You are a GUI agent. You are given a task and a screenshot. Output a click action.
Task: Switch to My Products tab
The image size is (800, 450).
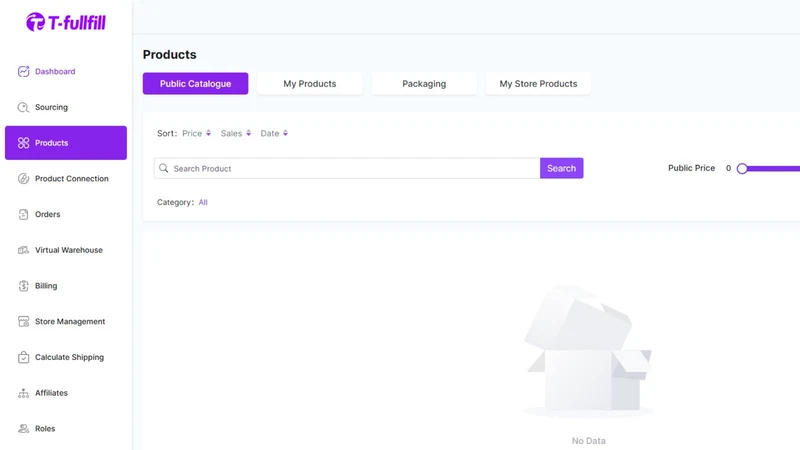tap(310, 84)
